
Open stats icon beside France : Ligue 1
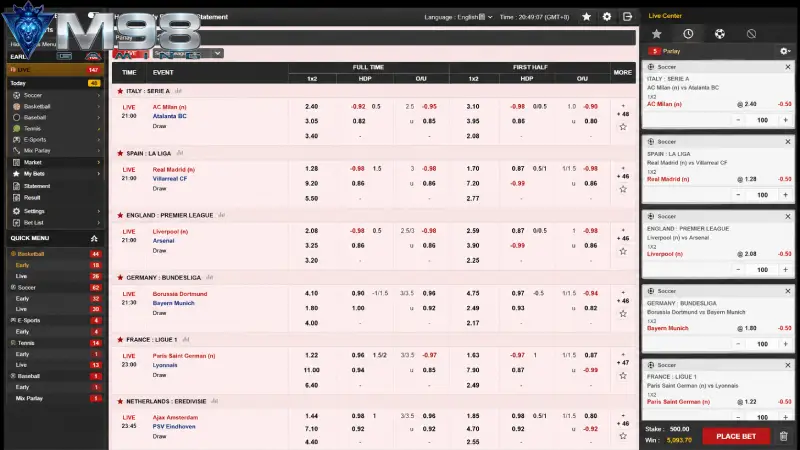click(x=186, y=339)
